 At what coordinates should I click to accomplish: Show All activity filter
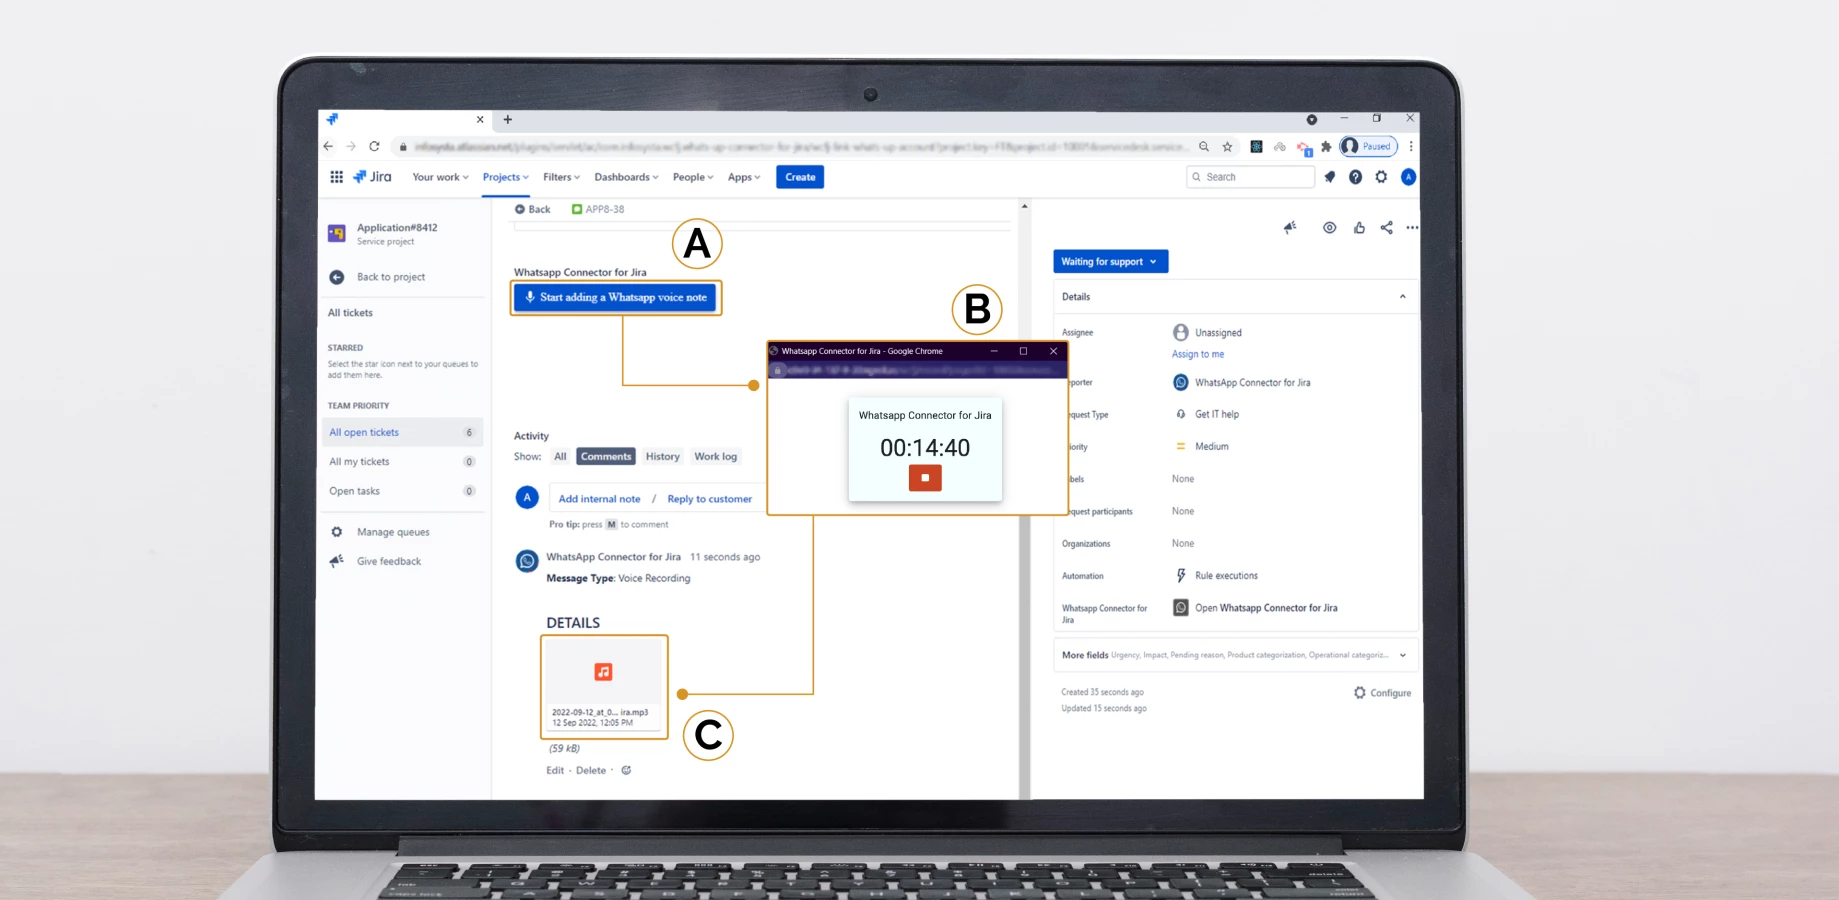pyautogui.click(x=560, y=457)
